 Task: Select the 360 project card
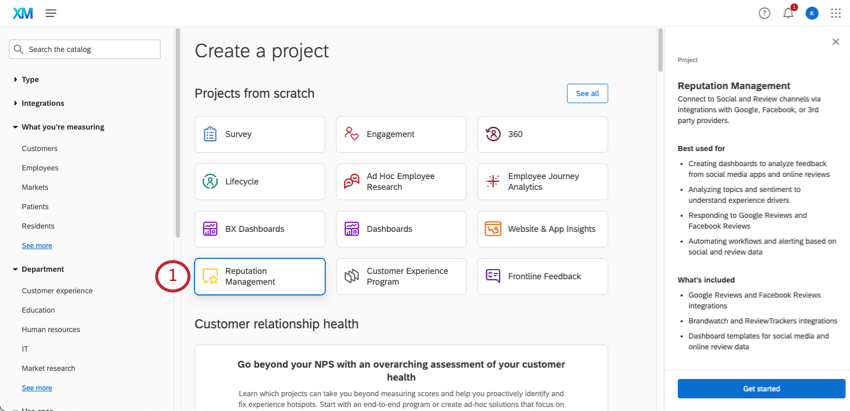coord(542,134)
